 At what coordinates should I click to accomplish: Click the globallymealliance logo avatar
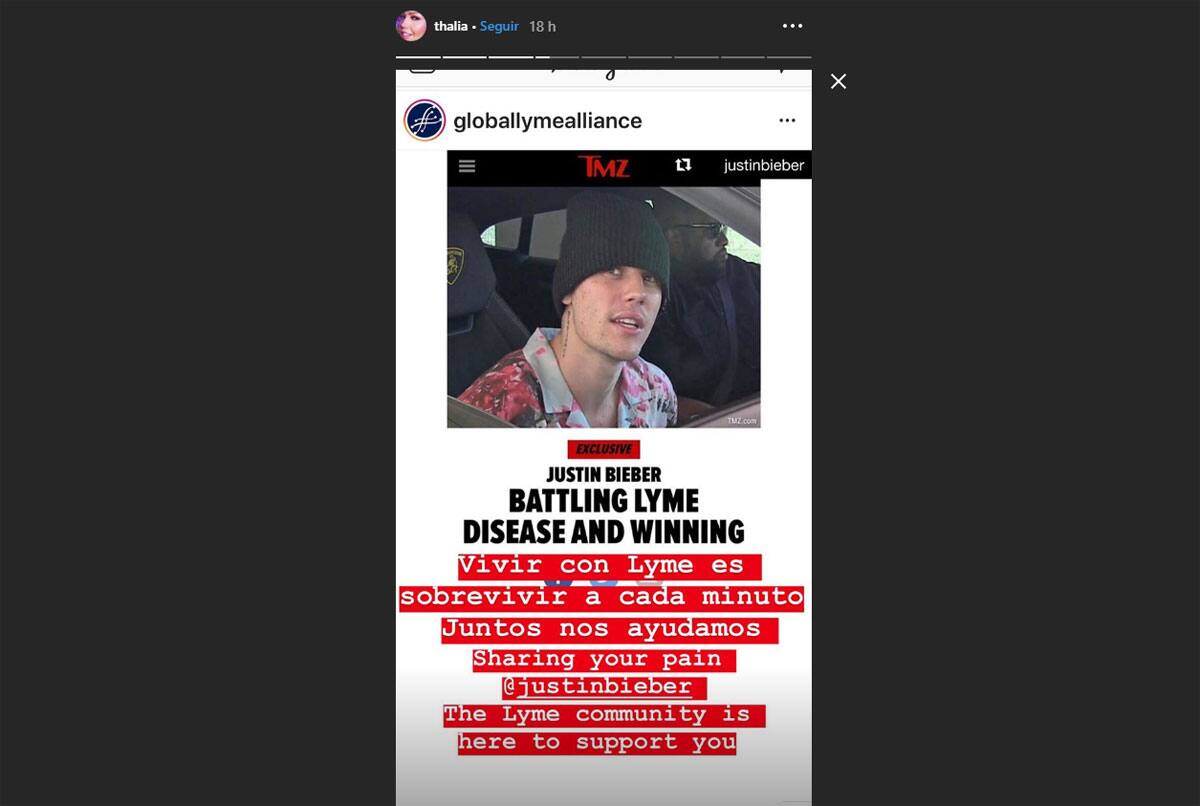coord(424,120)
